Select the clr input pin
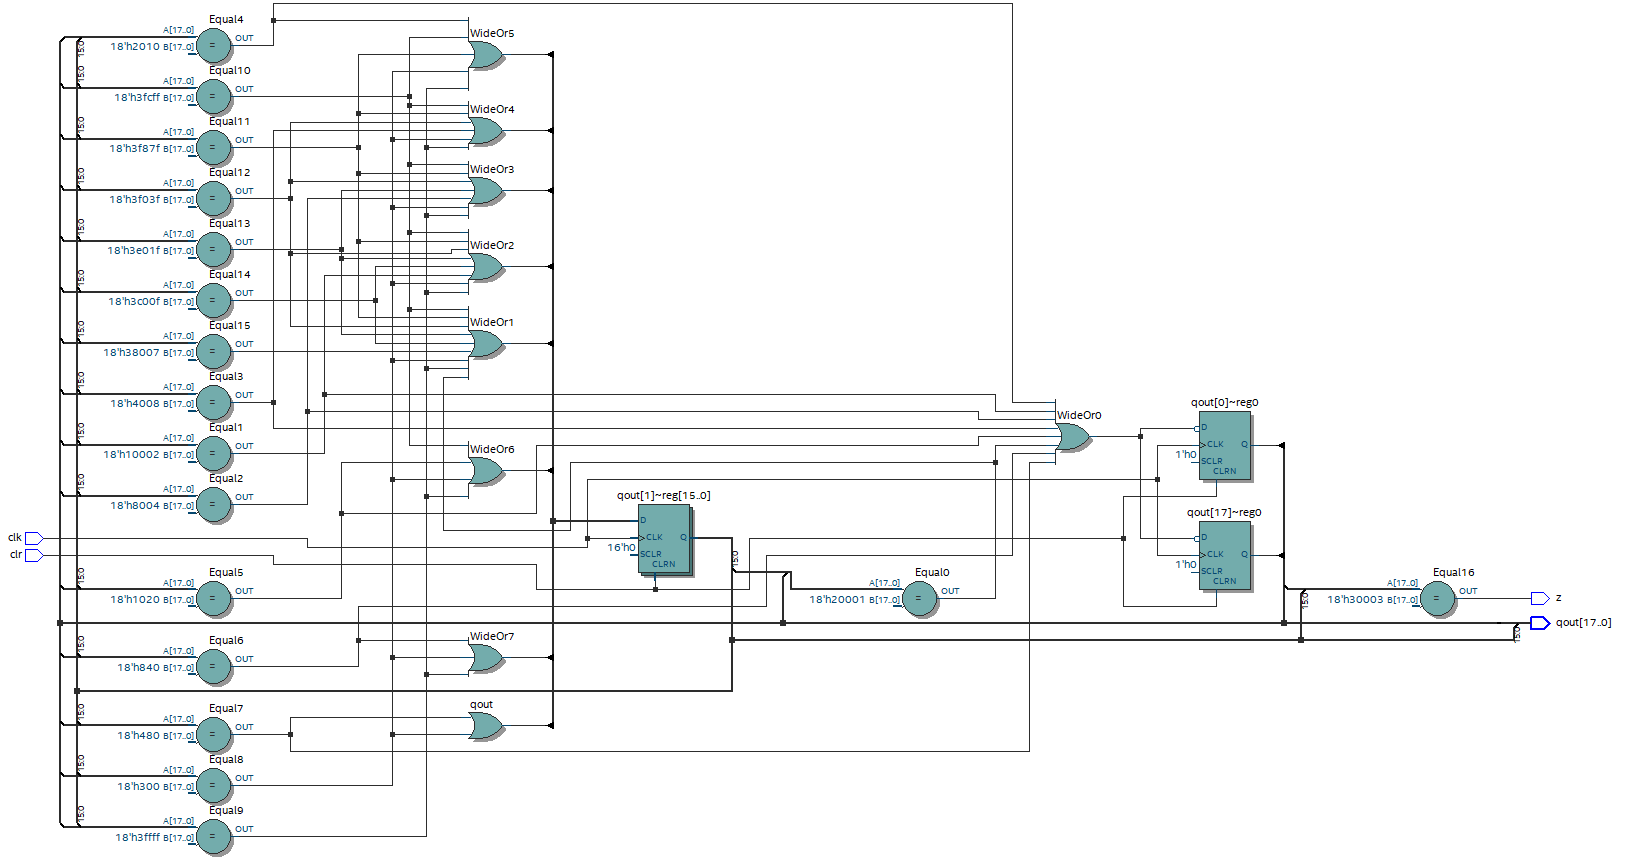 (x=34, y=555)
